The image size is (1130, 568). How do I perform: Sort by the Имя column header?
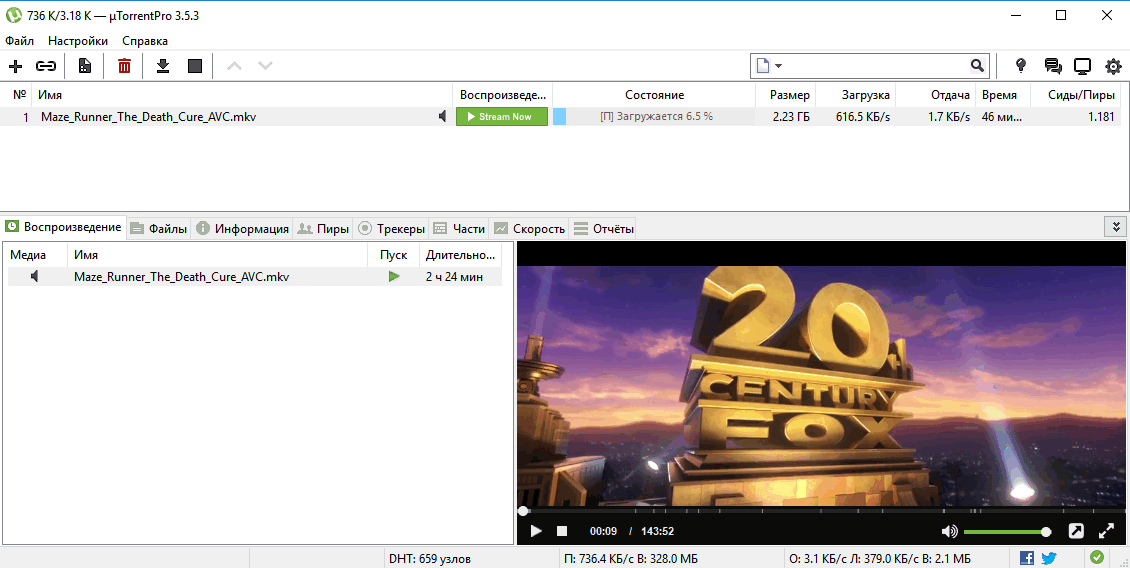pos(241,95)
